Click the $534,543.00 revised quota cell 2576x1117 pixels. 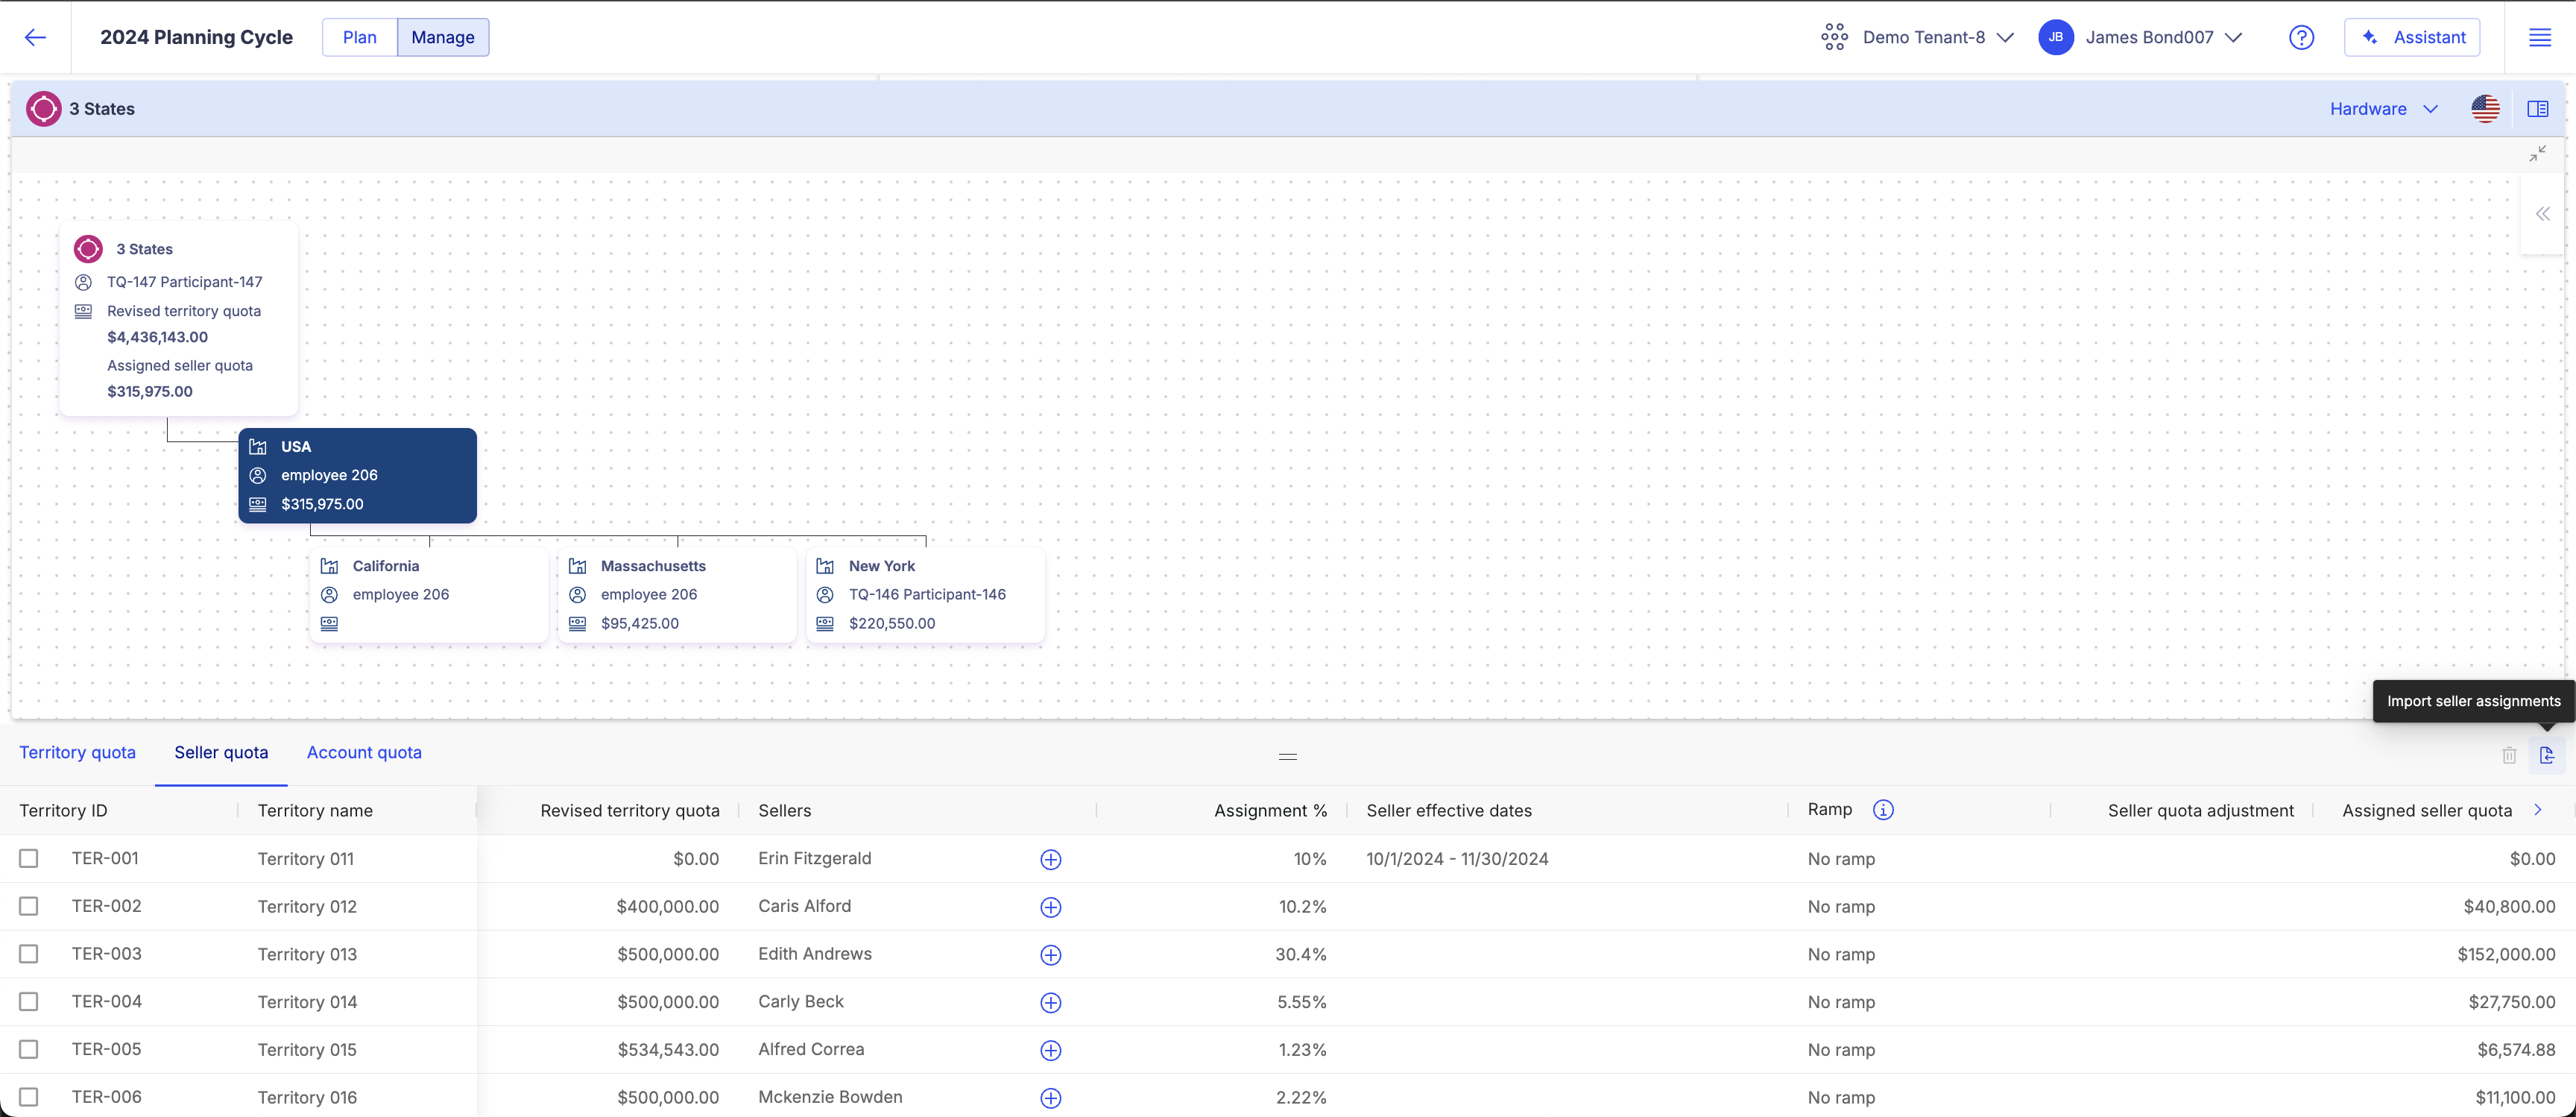[x=668, y=1050]
